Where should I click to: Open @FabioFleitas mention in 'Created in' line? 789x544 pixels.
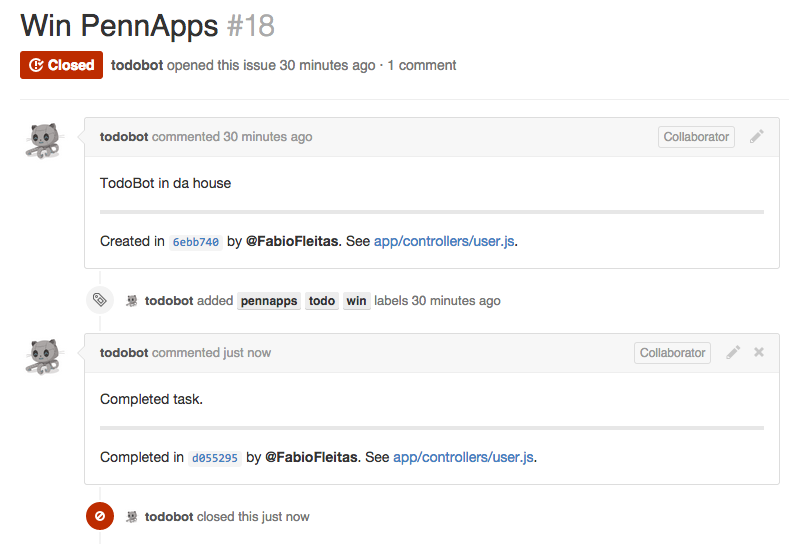click(x=293, y=241)
